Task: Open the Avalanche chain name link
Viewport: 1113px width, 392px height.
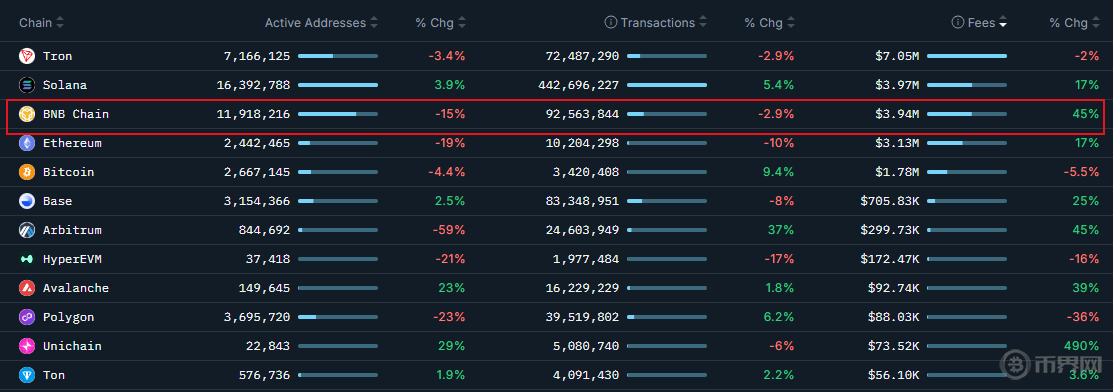Action: [x=76, y=288]
